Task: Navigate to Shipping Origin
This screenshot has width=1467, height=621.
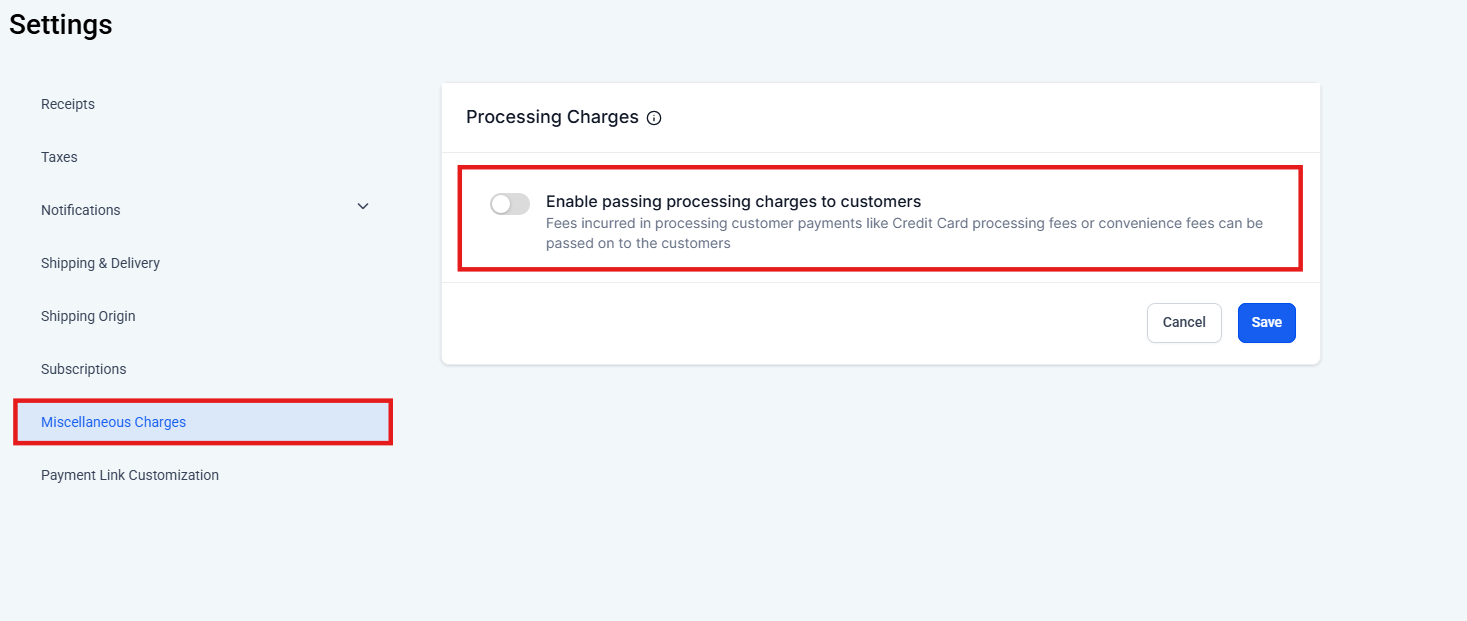Action: (x=88, y=316)
